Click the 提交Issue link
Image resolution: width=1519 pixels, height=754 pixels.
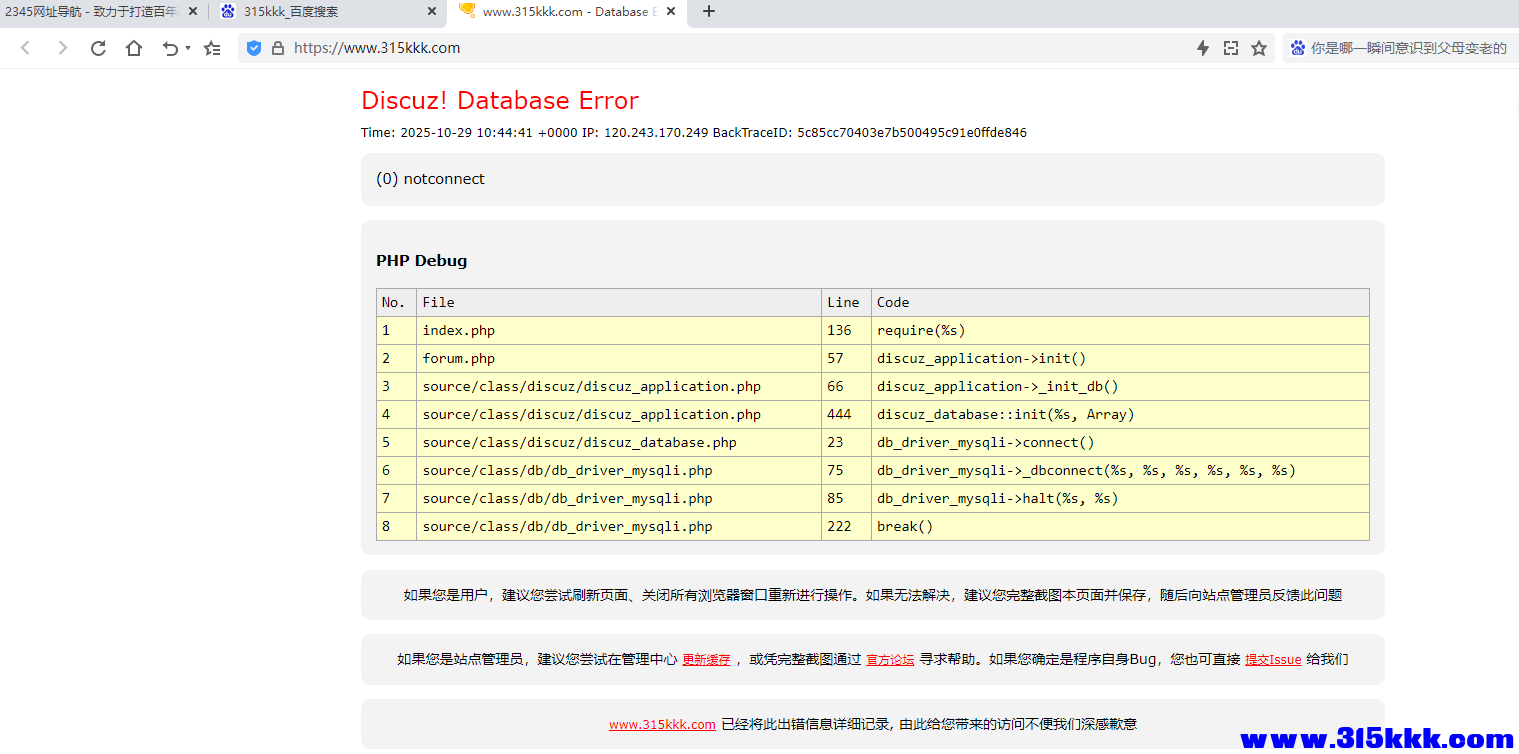(x=1272, y=659)
